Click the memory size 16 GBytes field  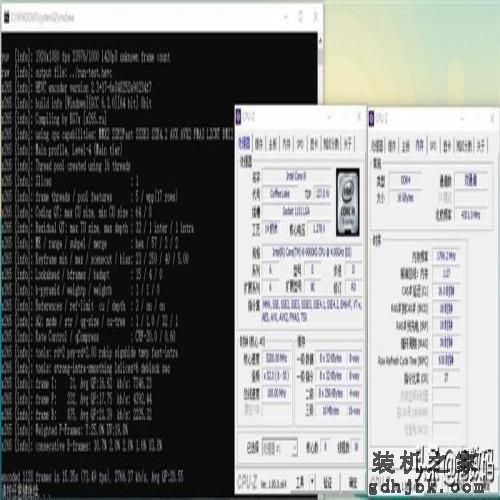coord(405,198)
